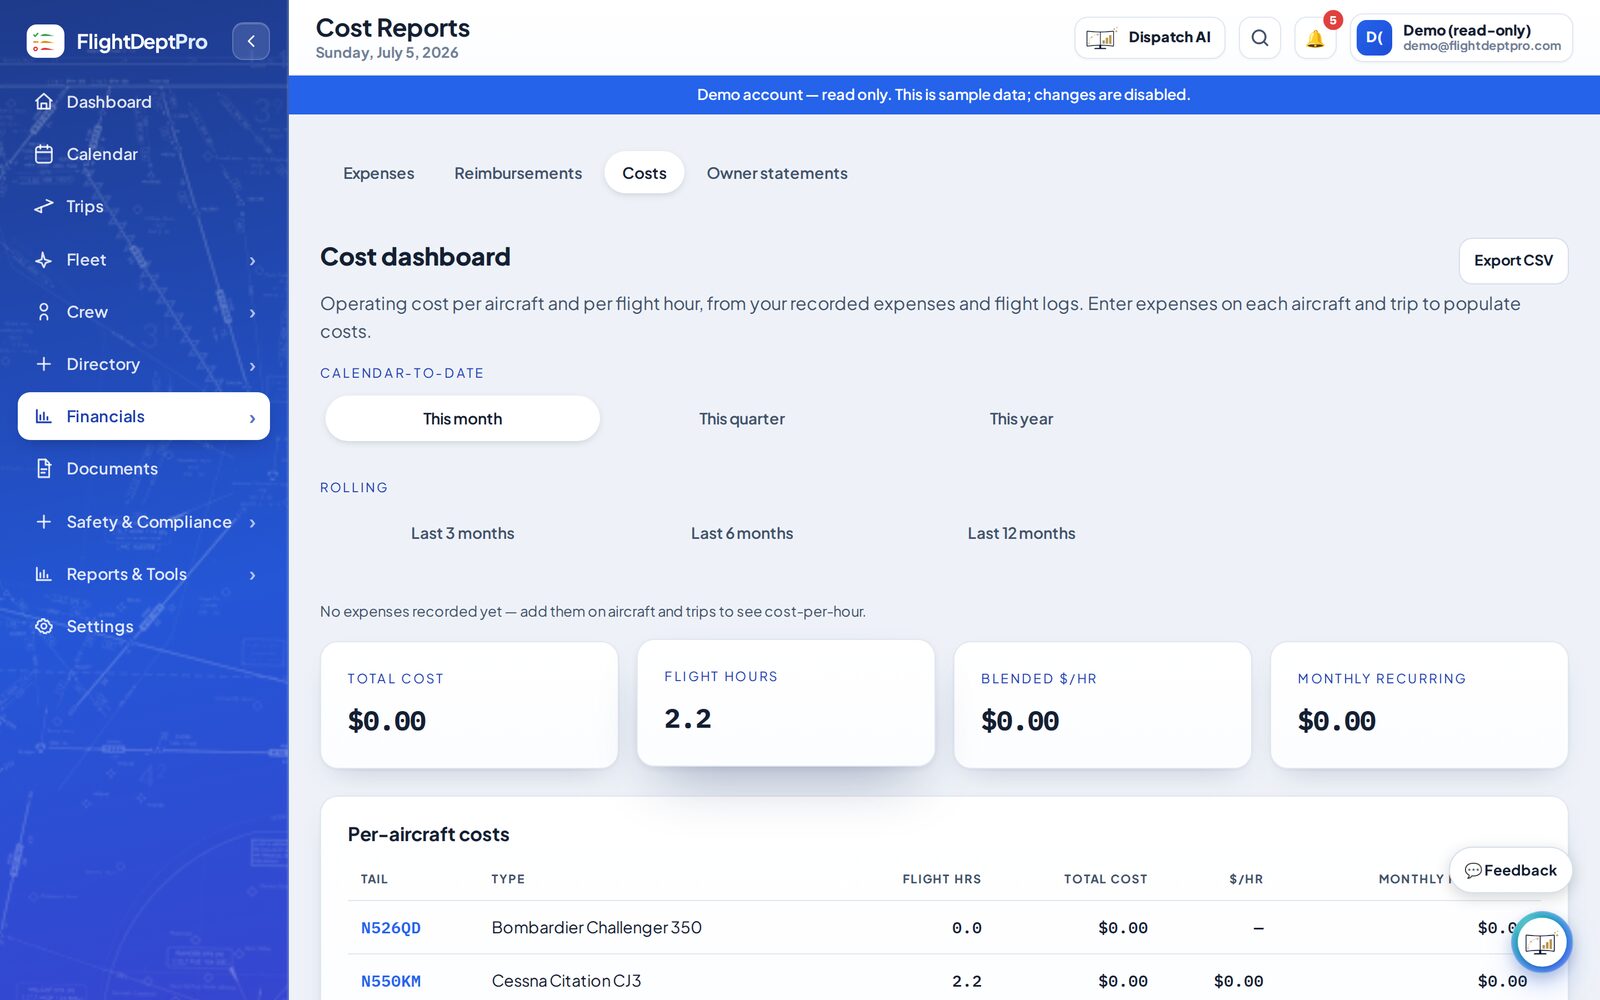Click the Dispatch AI monitor icon
The image size is (1600, 1000).
(1101, 38)
